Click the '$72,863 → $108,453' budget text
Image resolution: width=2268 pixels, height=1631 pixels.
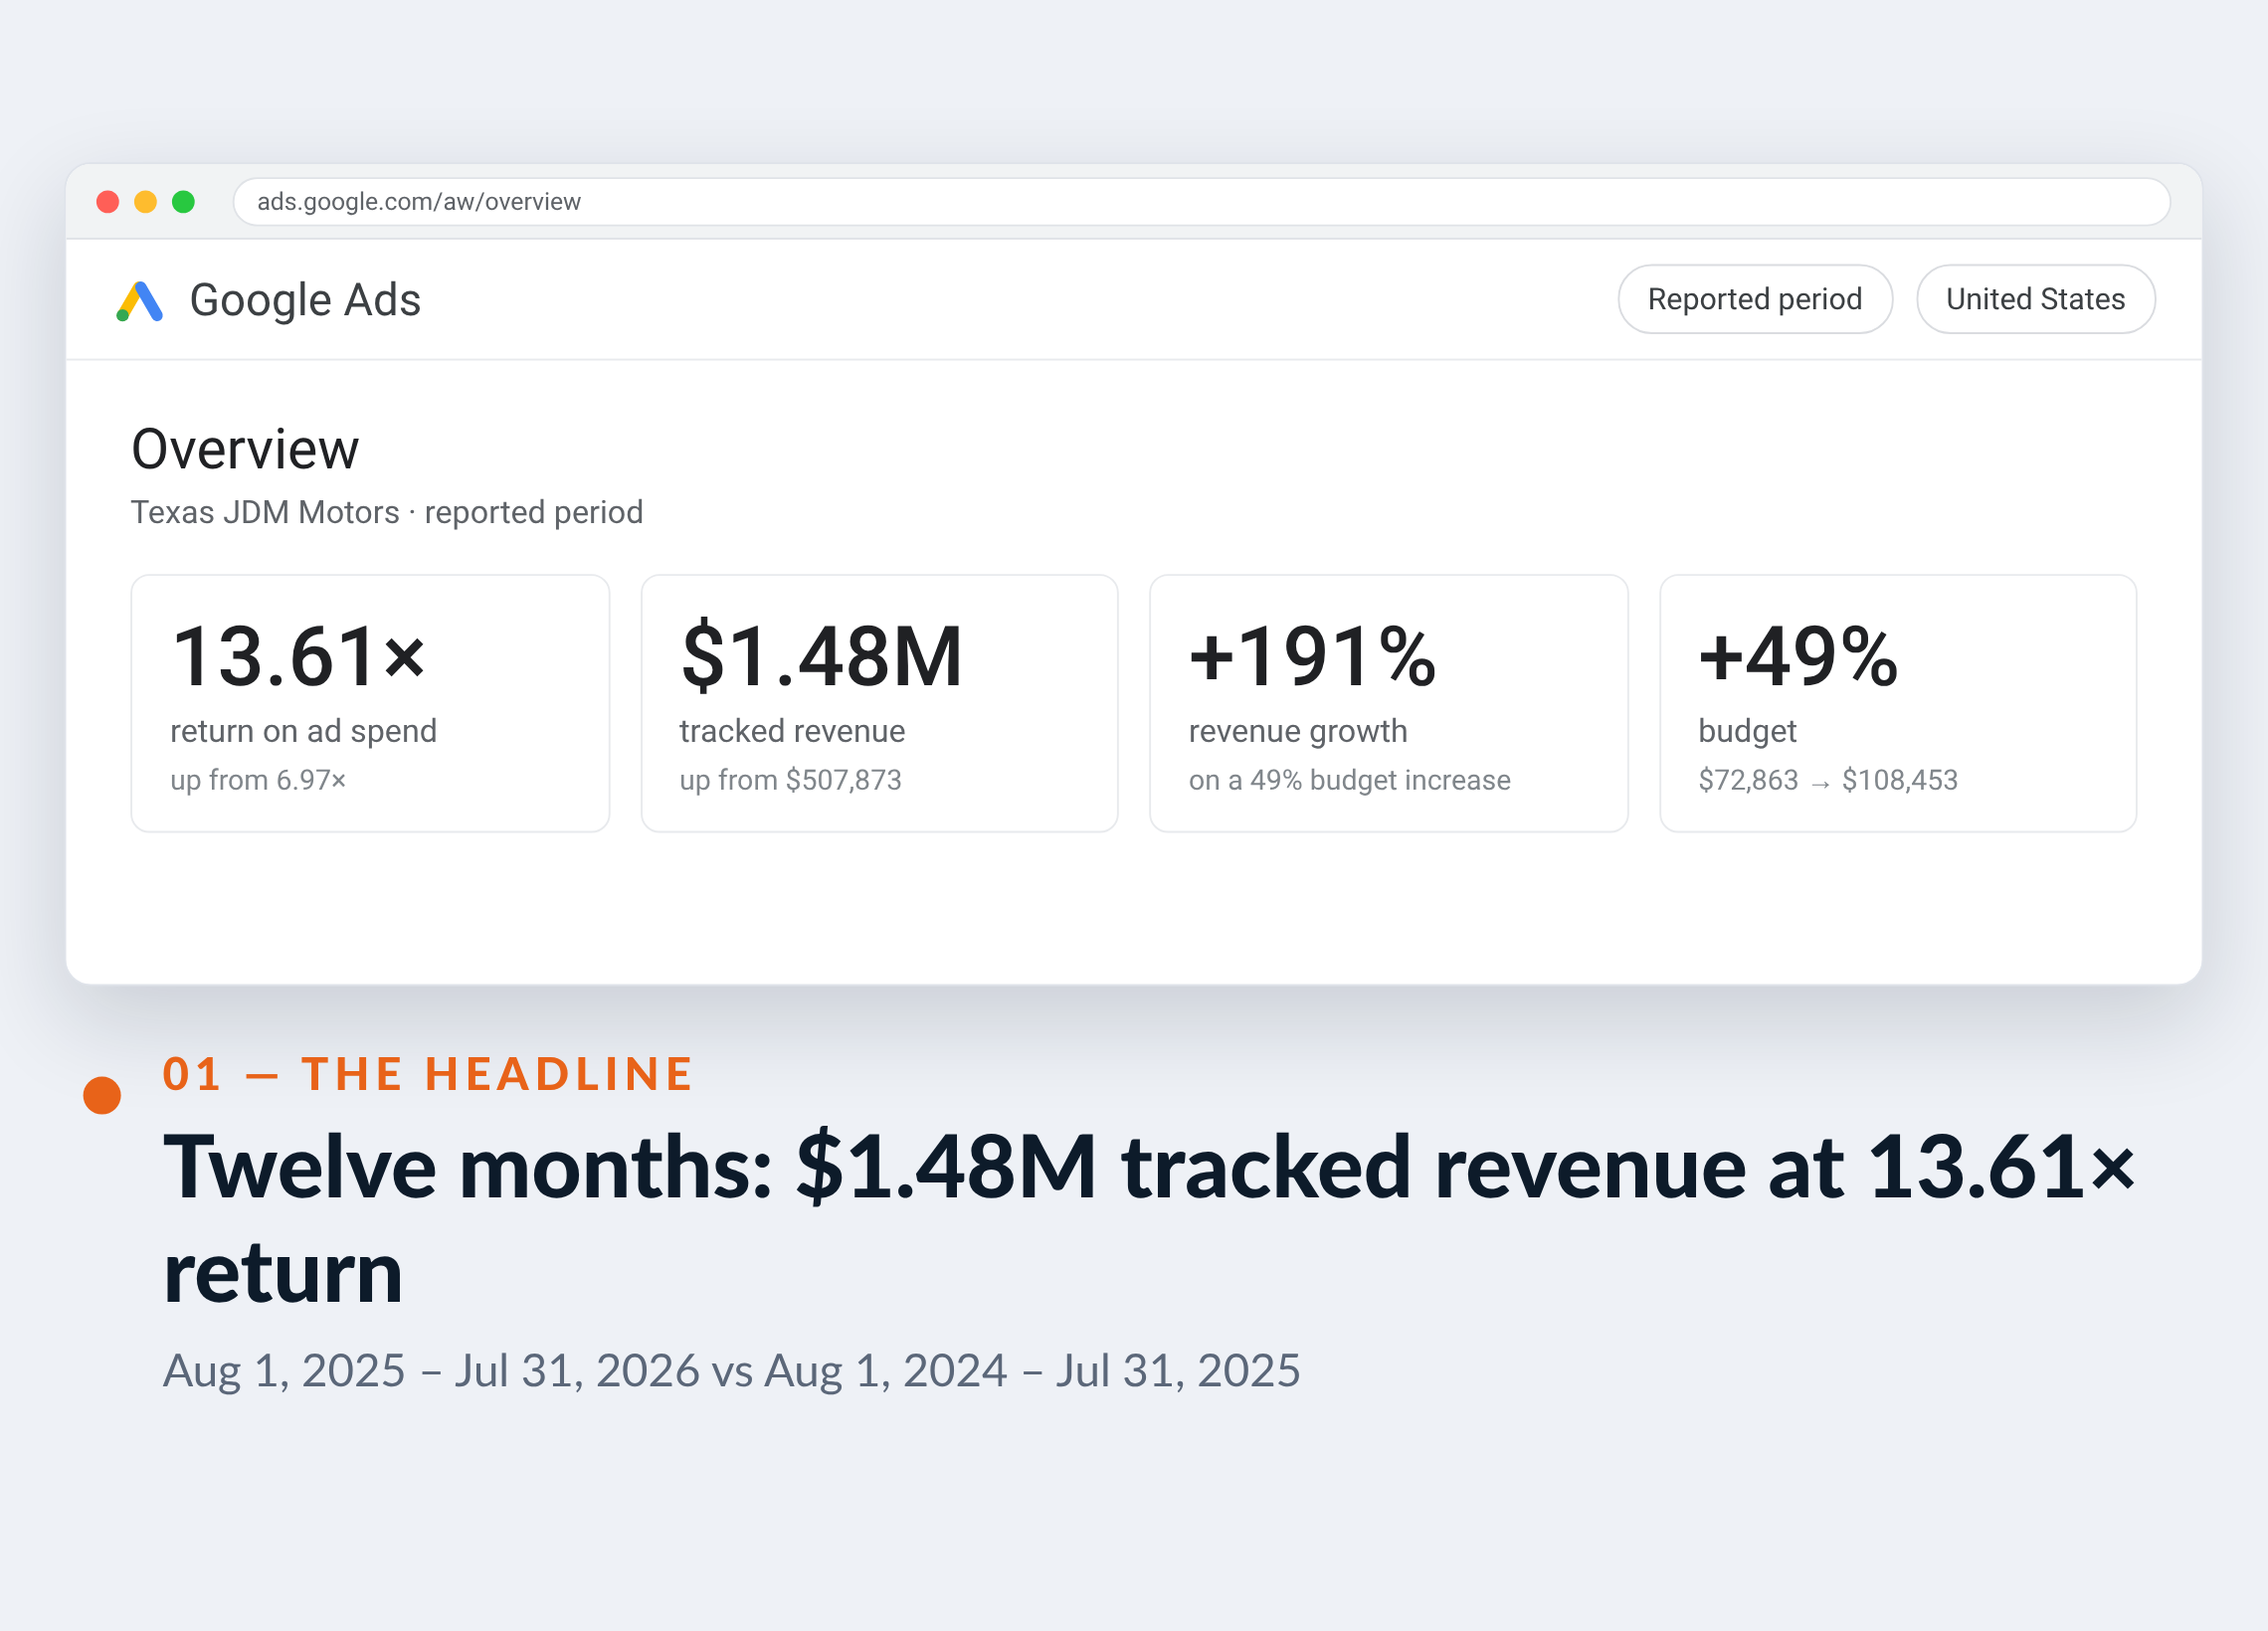point(1828,780)
